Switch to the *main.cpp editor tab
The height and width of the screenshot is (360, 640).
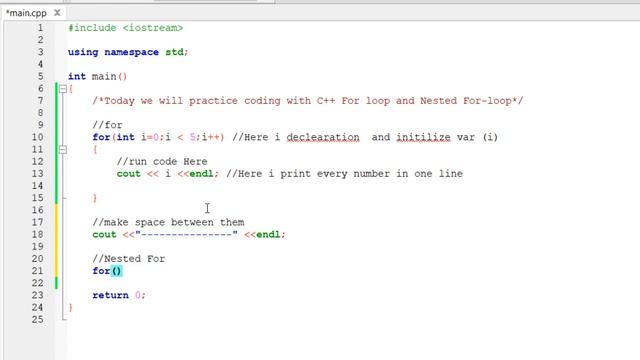[x=27, y=13]
